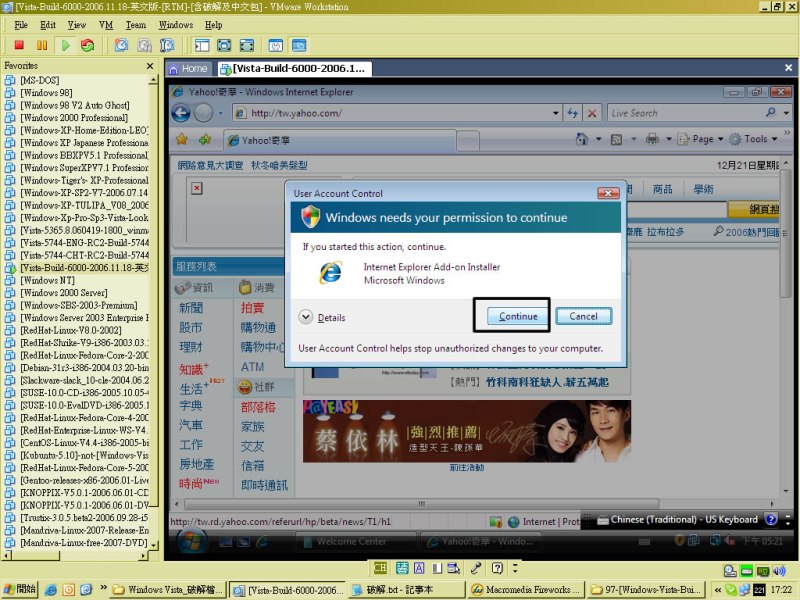Select [MS-DOS] in Favorites list

40,80
